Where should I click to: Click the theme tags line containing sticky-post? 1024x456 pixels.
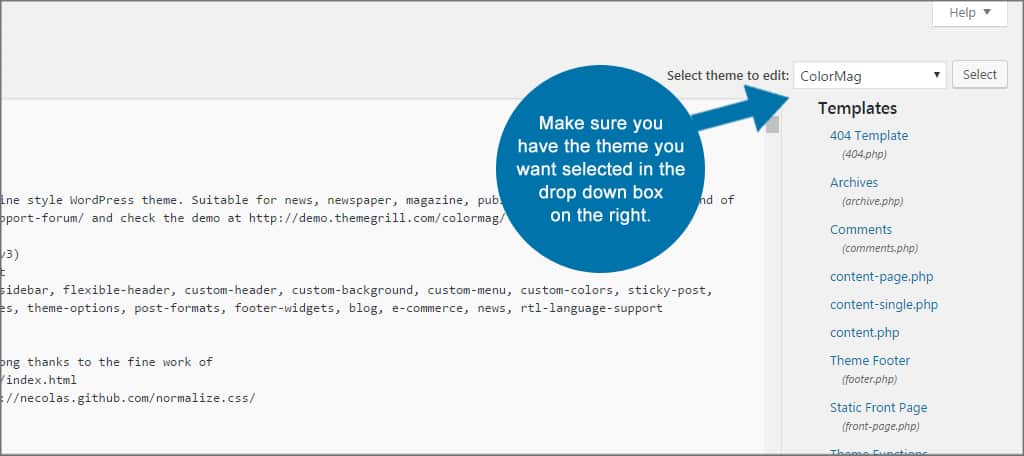click(x=350, y=290)
